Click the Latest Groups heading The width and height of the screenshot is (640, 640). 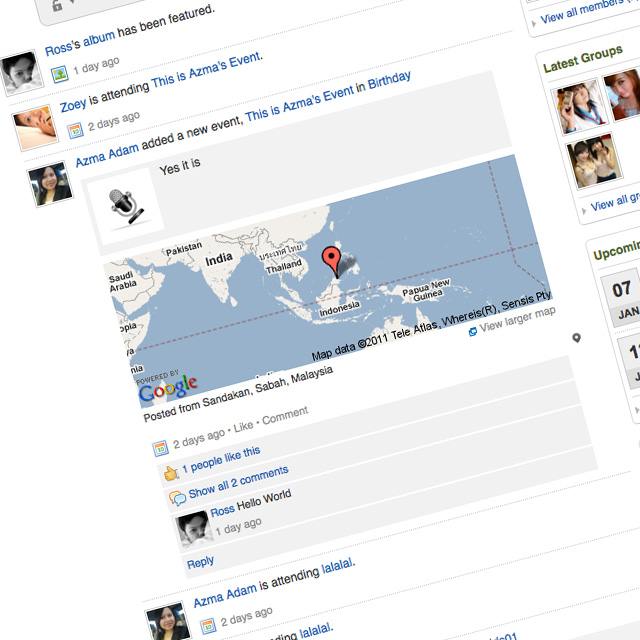pos(583,59)
